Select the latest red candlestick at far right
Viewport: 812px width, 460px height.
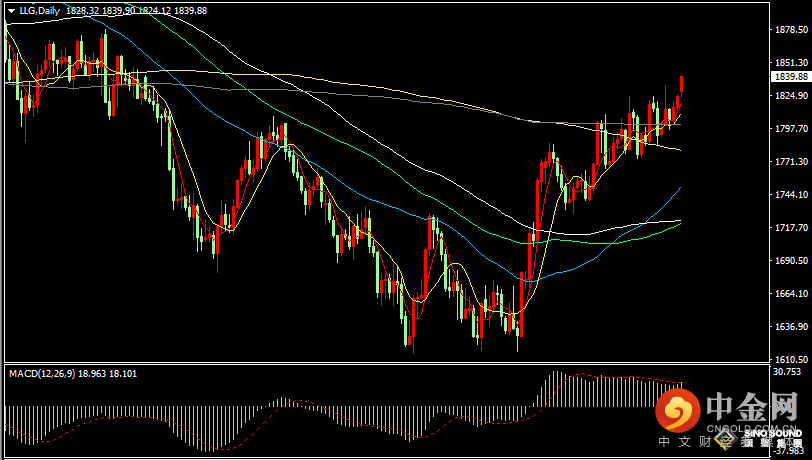tap(682, 86)
